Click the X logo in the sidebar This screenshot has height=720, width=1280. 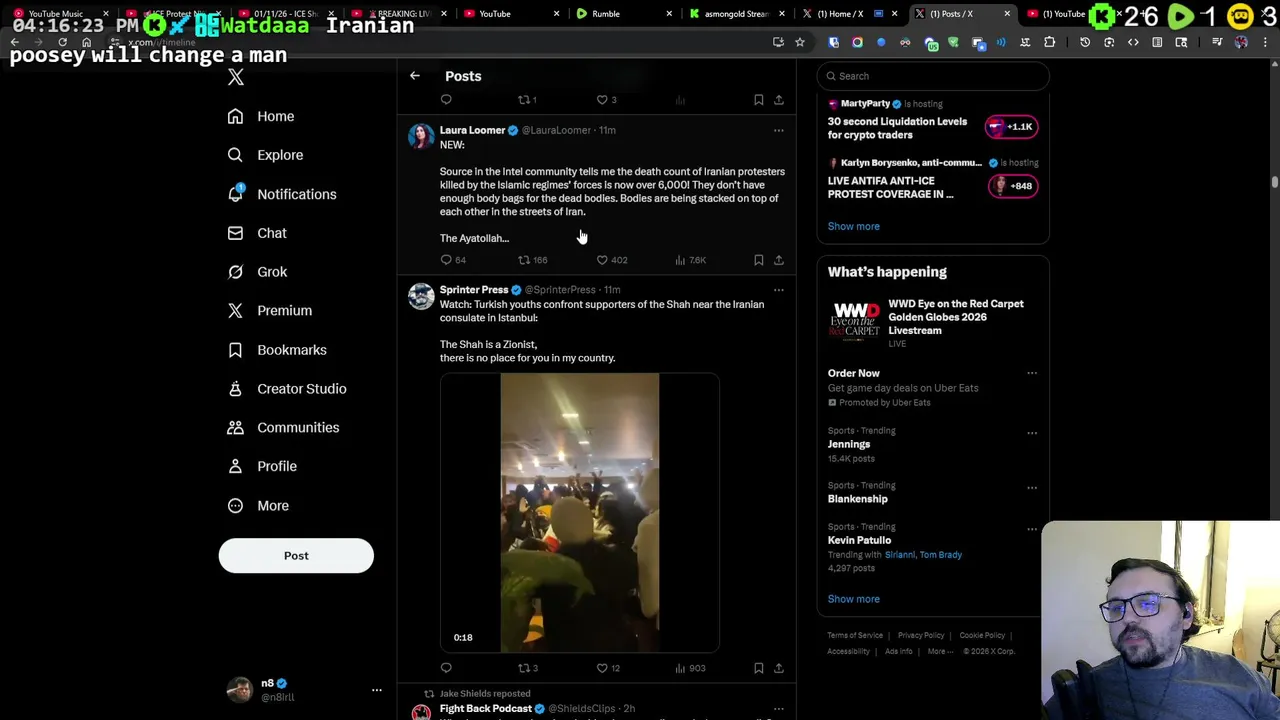tap(236, 77)
